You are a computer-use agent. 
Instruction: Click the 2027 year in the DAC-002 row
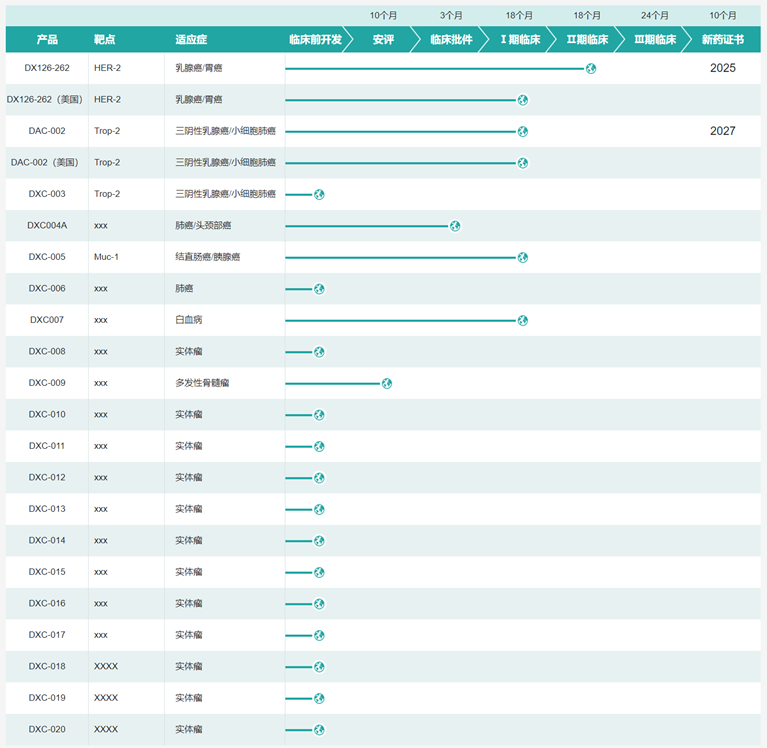click(x=722, y=131)
